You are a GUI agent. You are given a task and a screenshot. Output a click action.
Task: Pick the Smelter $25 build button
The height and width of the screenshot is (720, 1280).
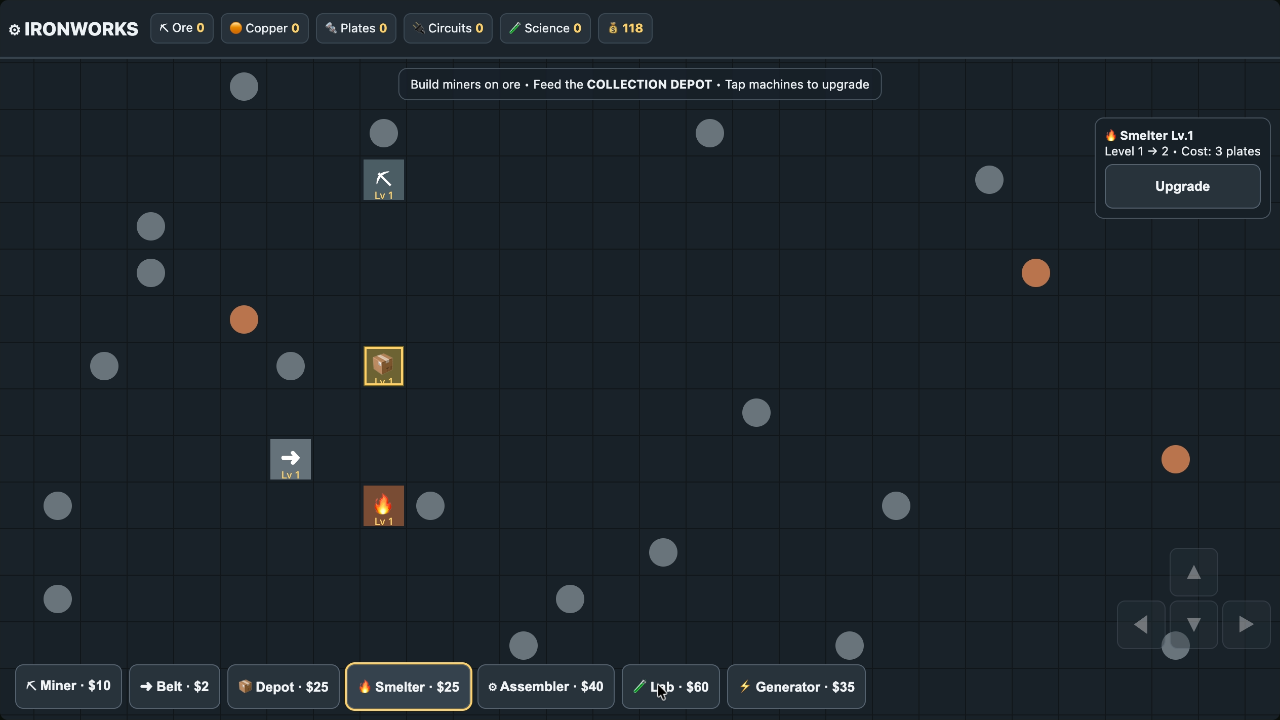(408, 686)
